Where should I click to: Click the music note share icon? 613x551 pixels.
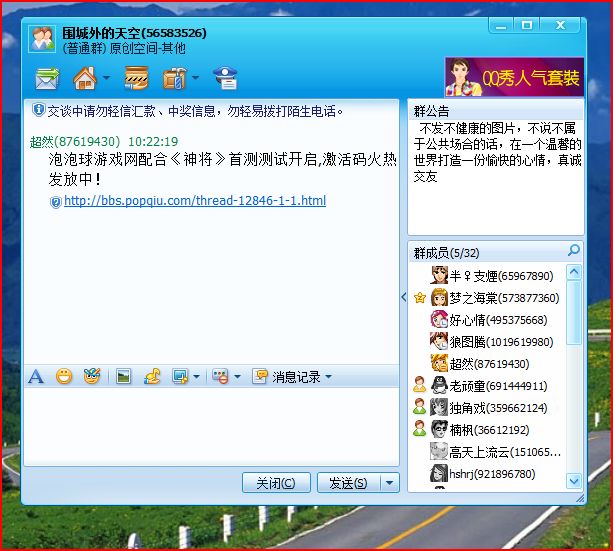click(152, 377)
